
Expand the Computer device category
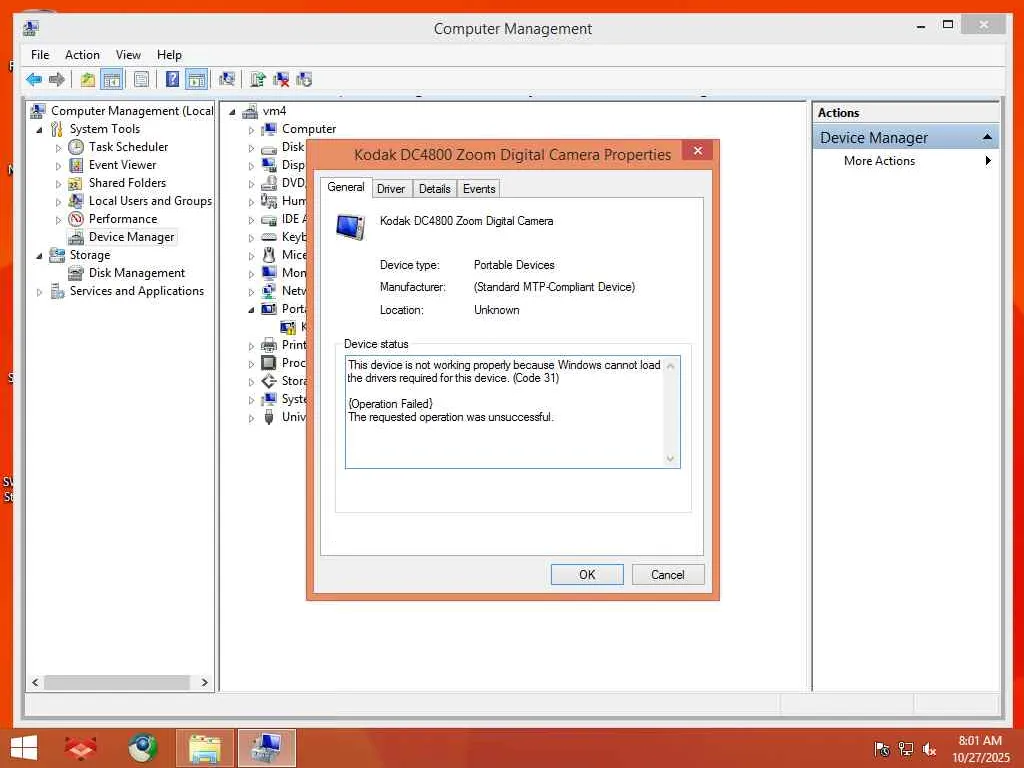(x=251, y=130)
